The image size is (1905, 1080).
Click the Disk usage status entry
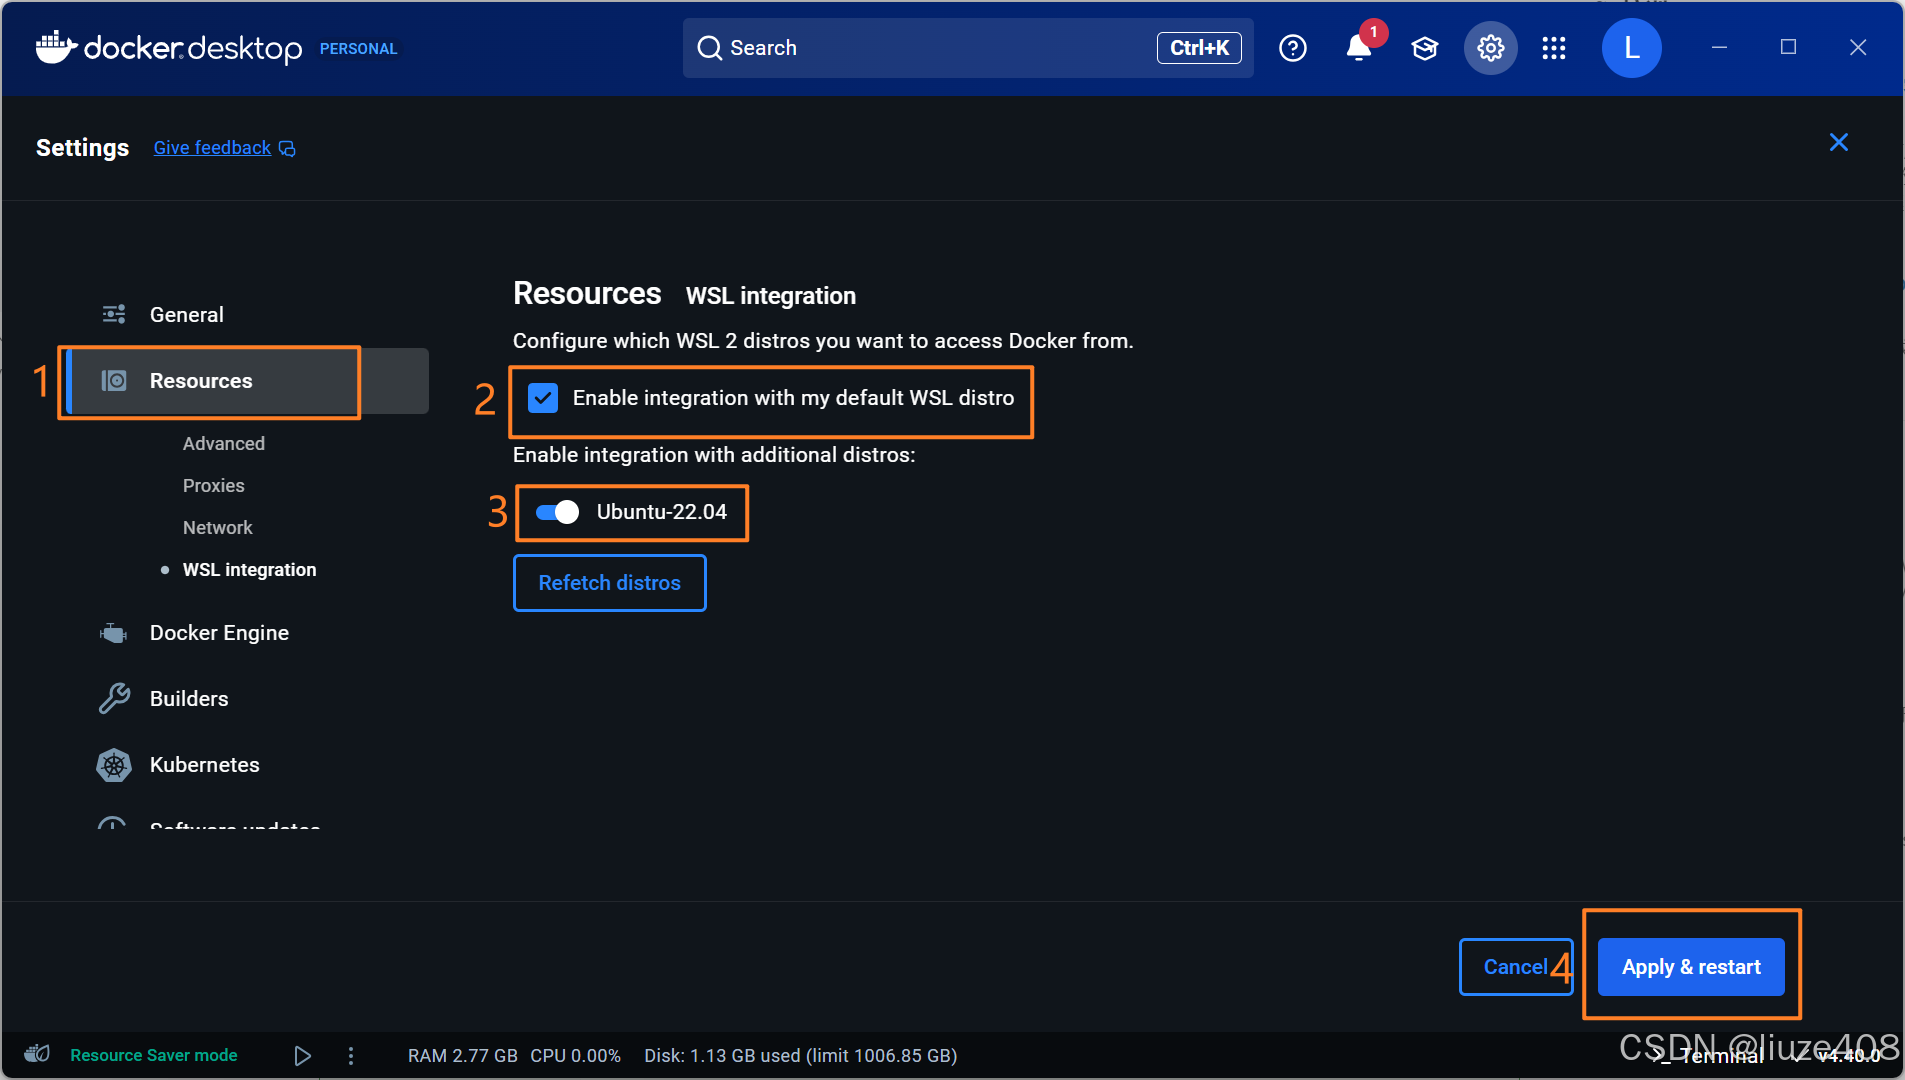801,1055
